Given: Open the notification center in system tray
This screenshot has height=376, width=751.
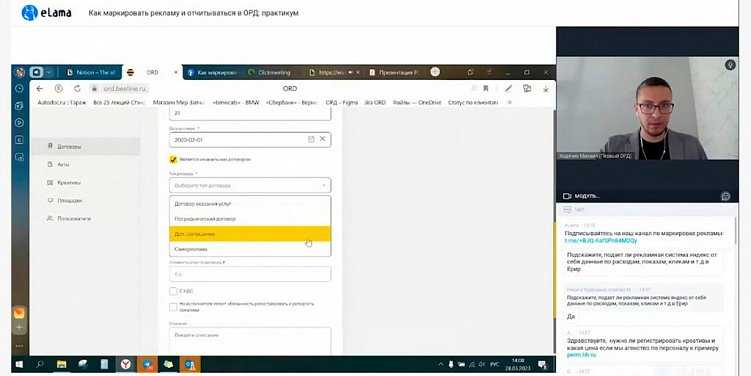Looking at the screenshot, I should 543,365.
